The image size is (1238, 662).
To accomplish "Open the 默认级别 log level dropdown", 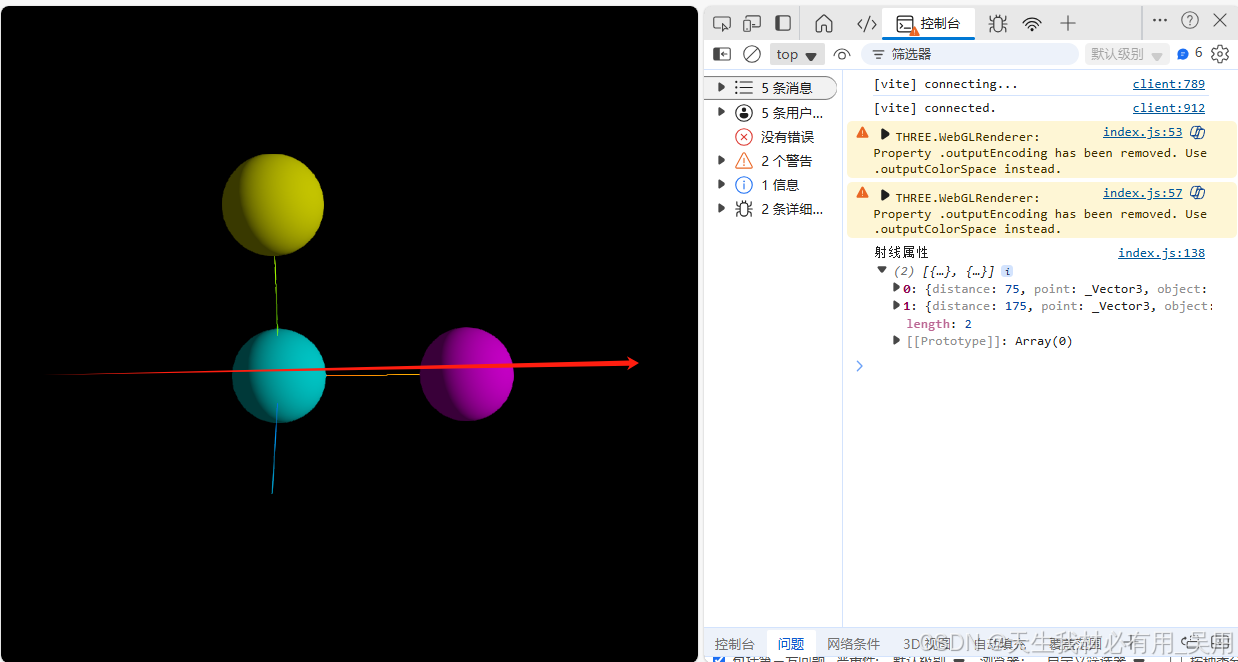I will coord(1127,54).
